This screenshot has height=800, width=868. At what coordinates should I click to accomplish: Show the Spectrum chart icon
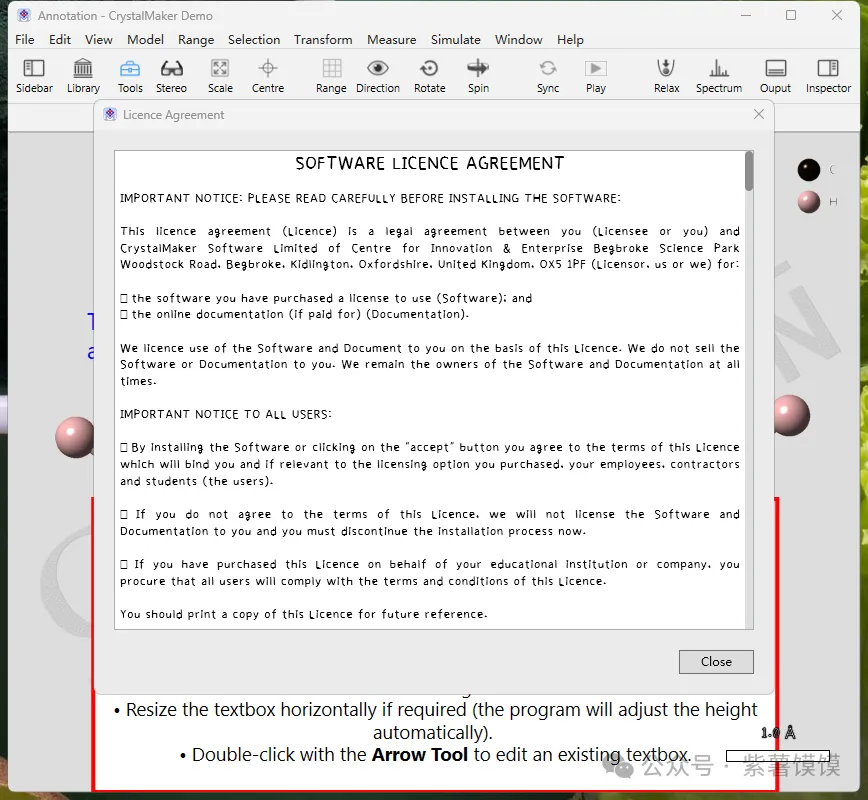click(719, 69)
